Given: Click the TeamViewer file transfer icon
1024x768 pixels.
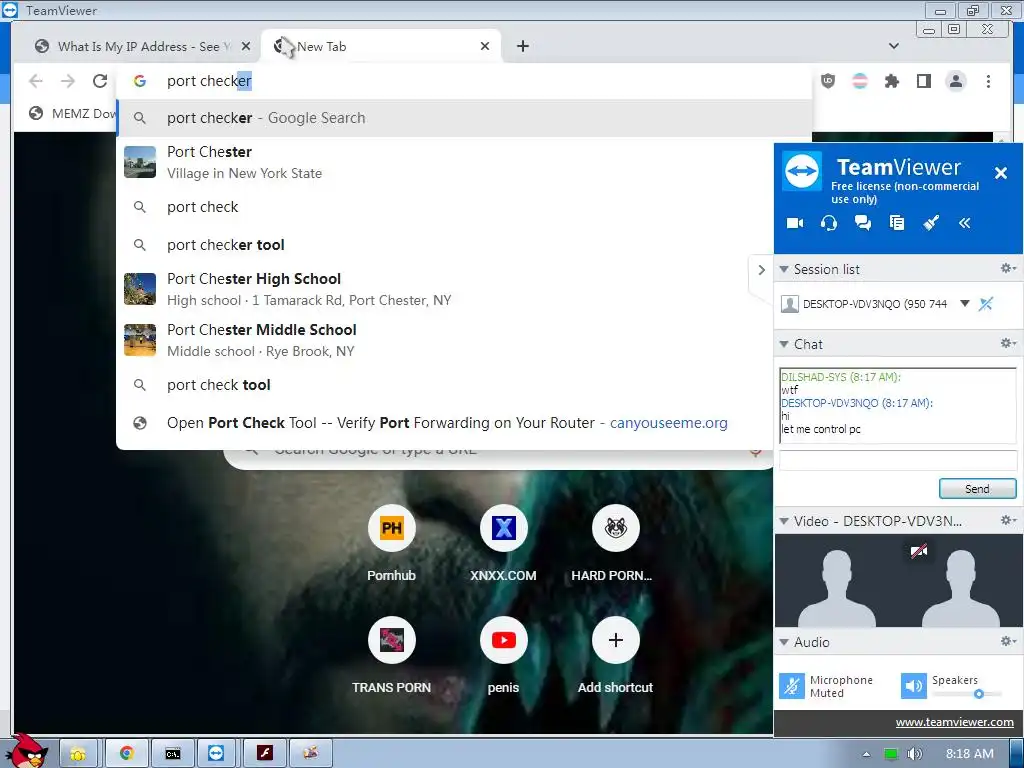Looking at the screenshot, I should pos(897,223).
